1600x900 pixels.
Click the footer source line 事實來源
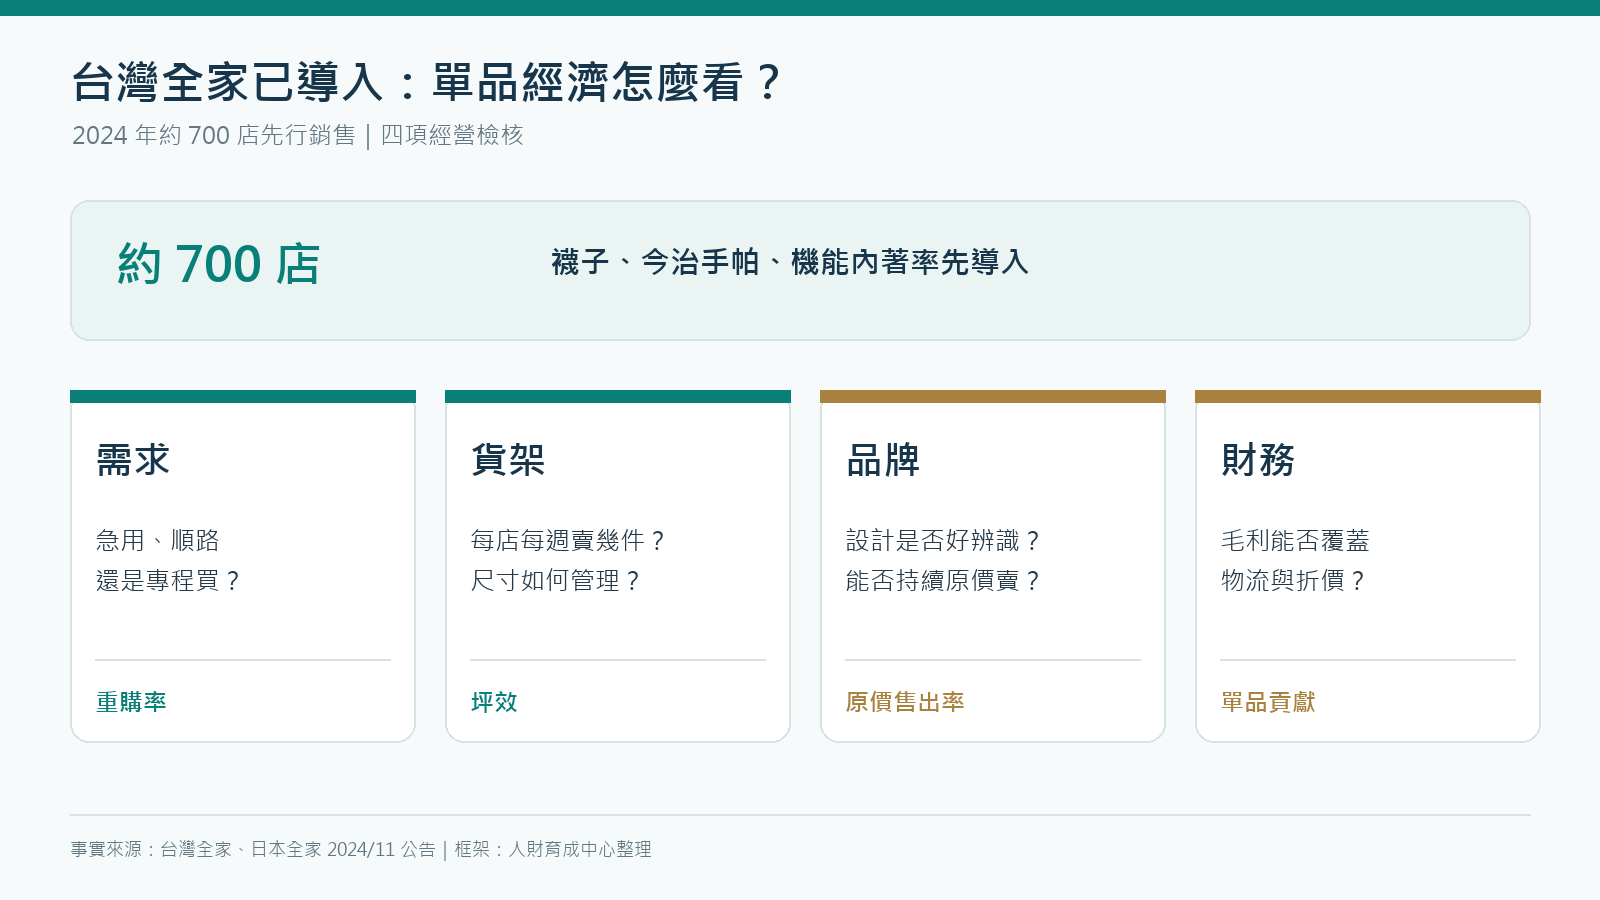[x=361, y=849]
